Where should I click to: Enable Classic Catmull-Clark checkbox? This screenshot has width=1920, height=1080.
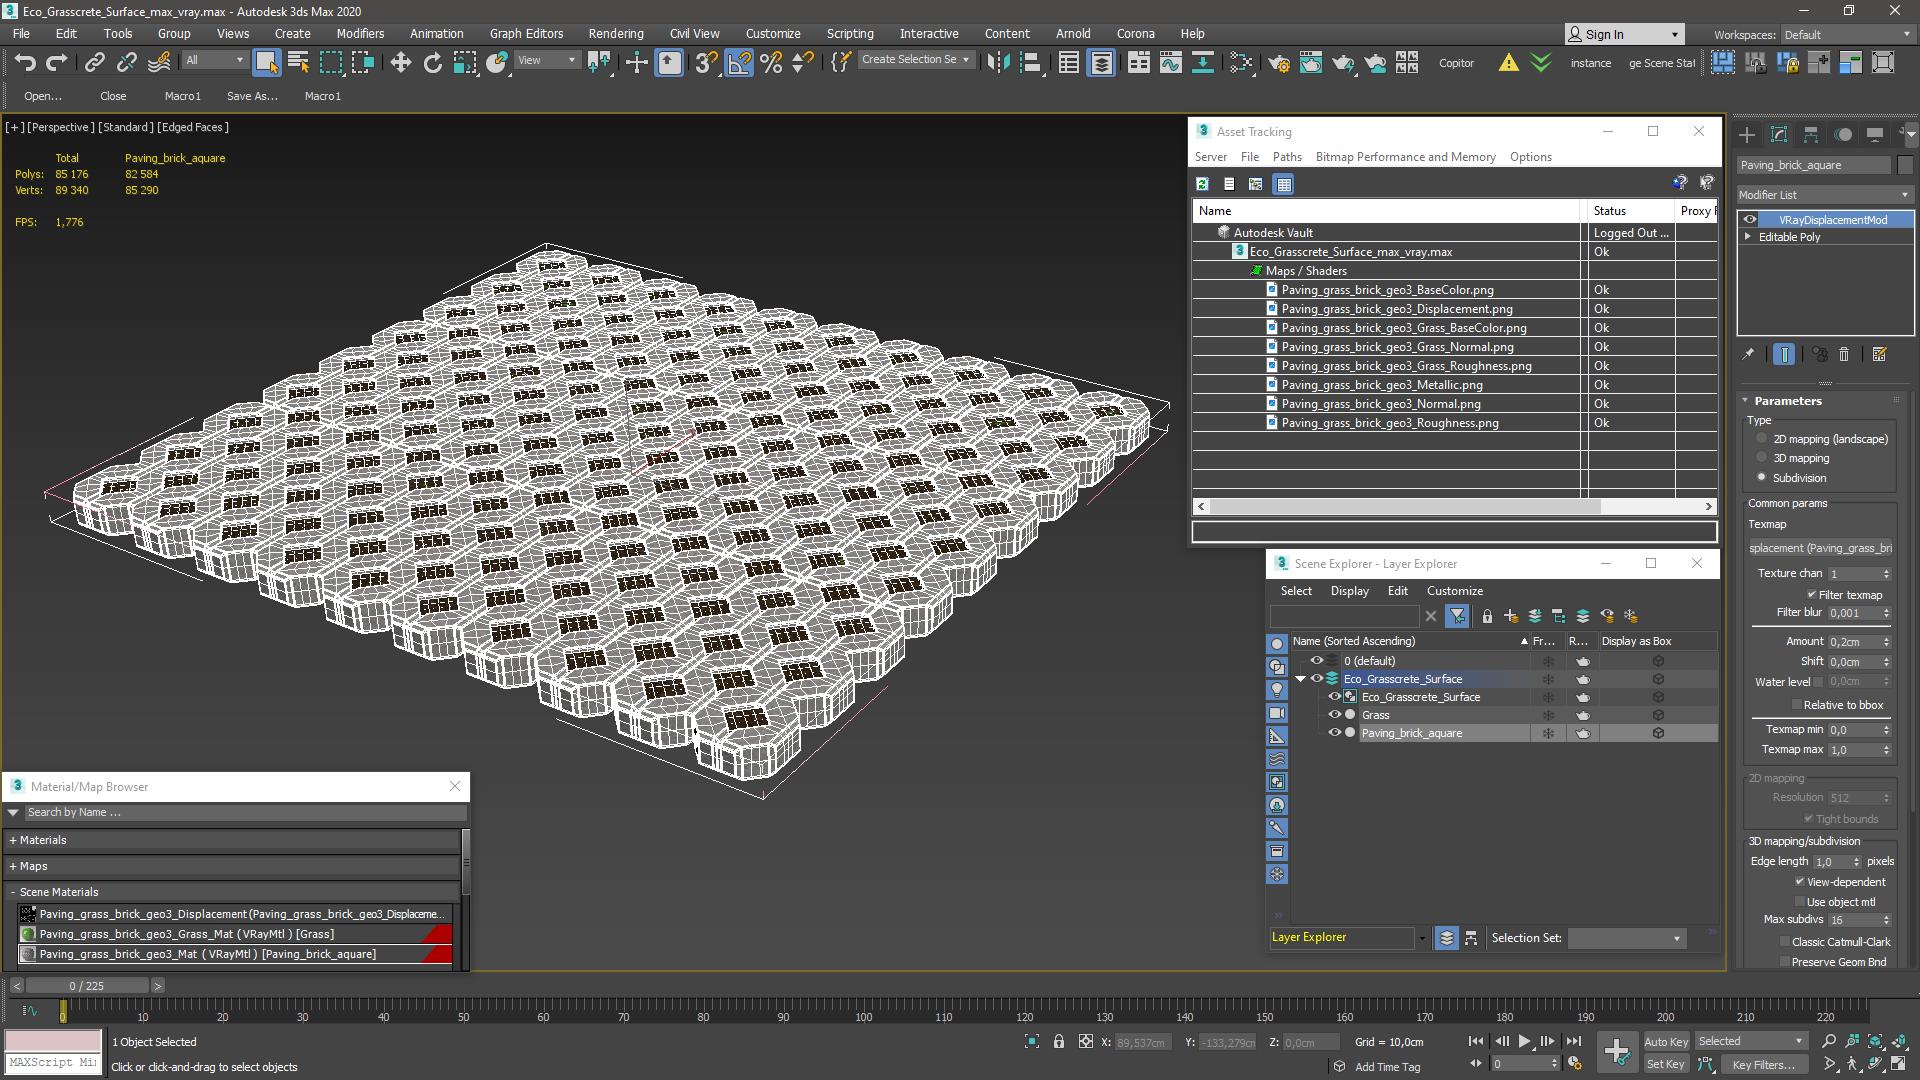pyautogui.click(x=1785, y=942)
